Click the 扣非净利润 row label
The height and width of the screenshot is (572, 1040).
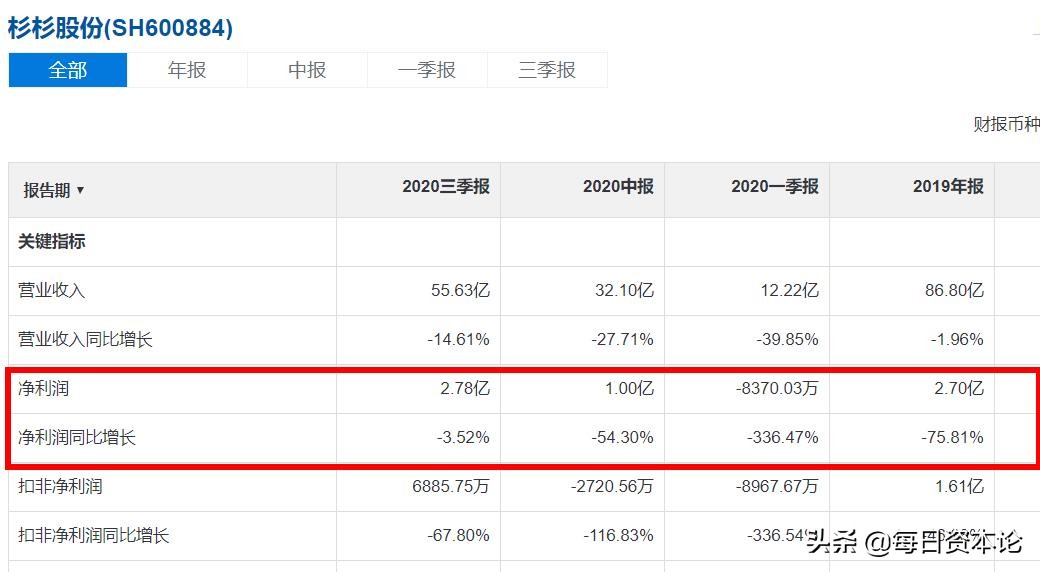[60, 486]
